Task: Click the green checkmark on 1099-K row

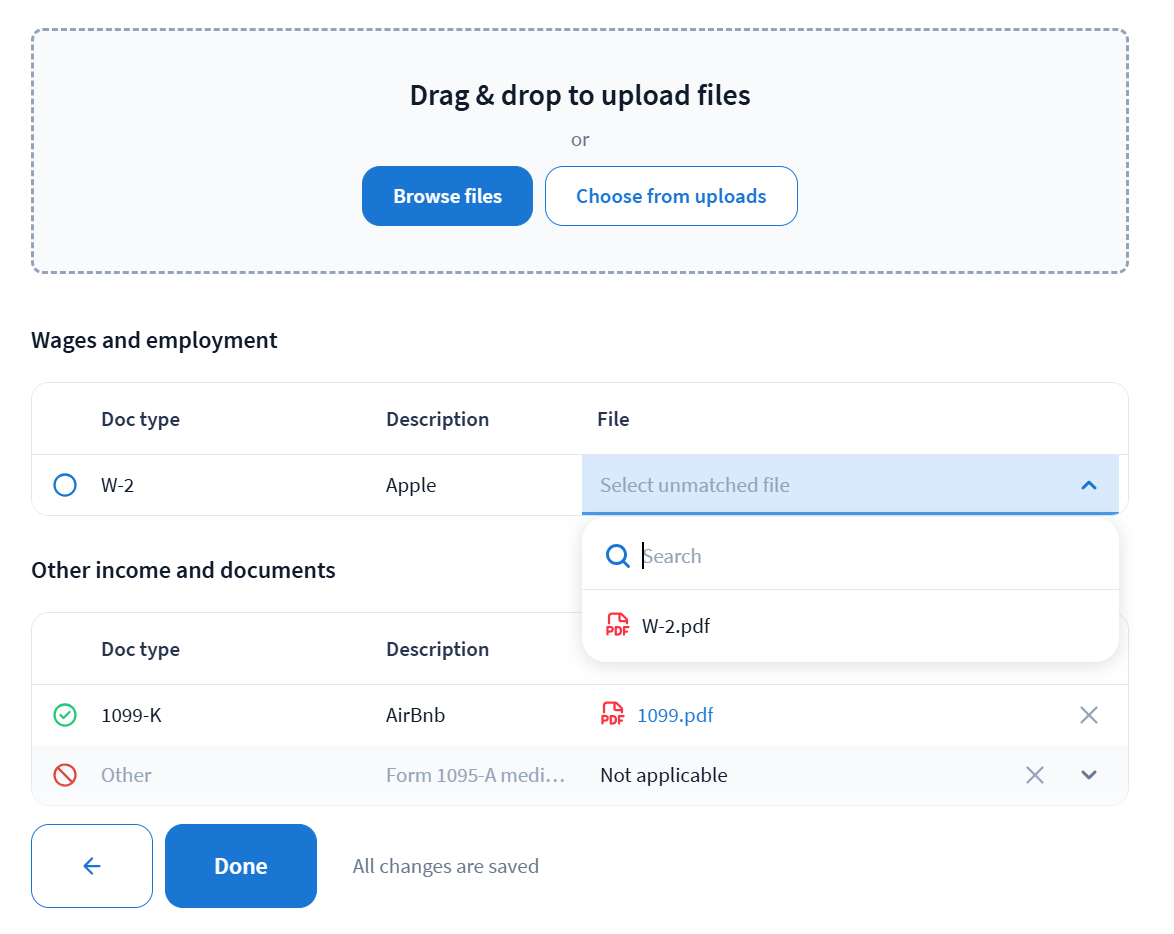Action: [65, 715]
